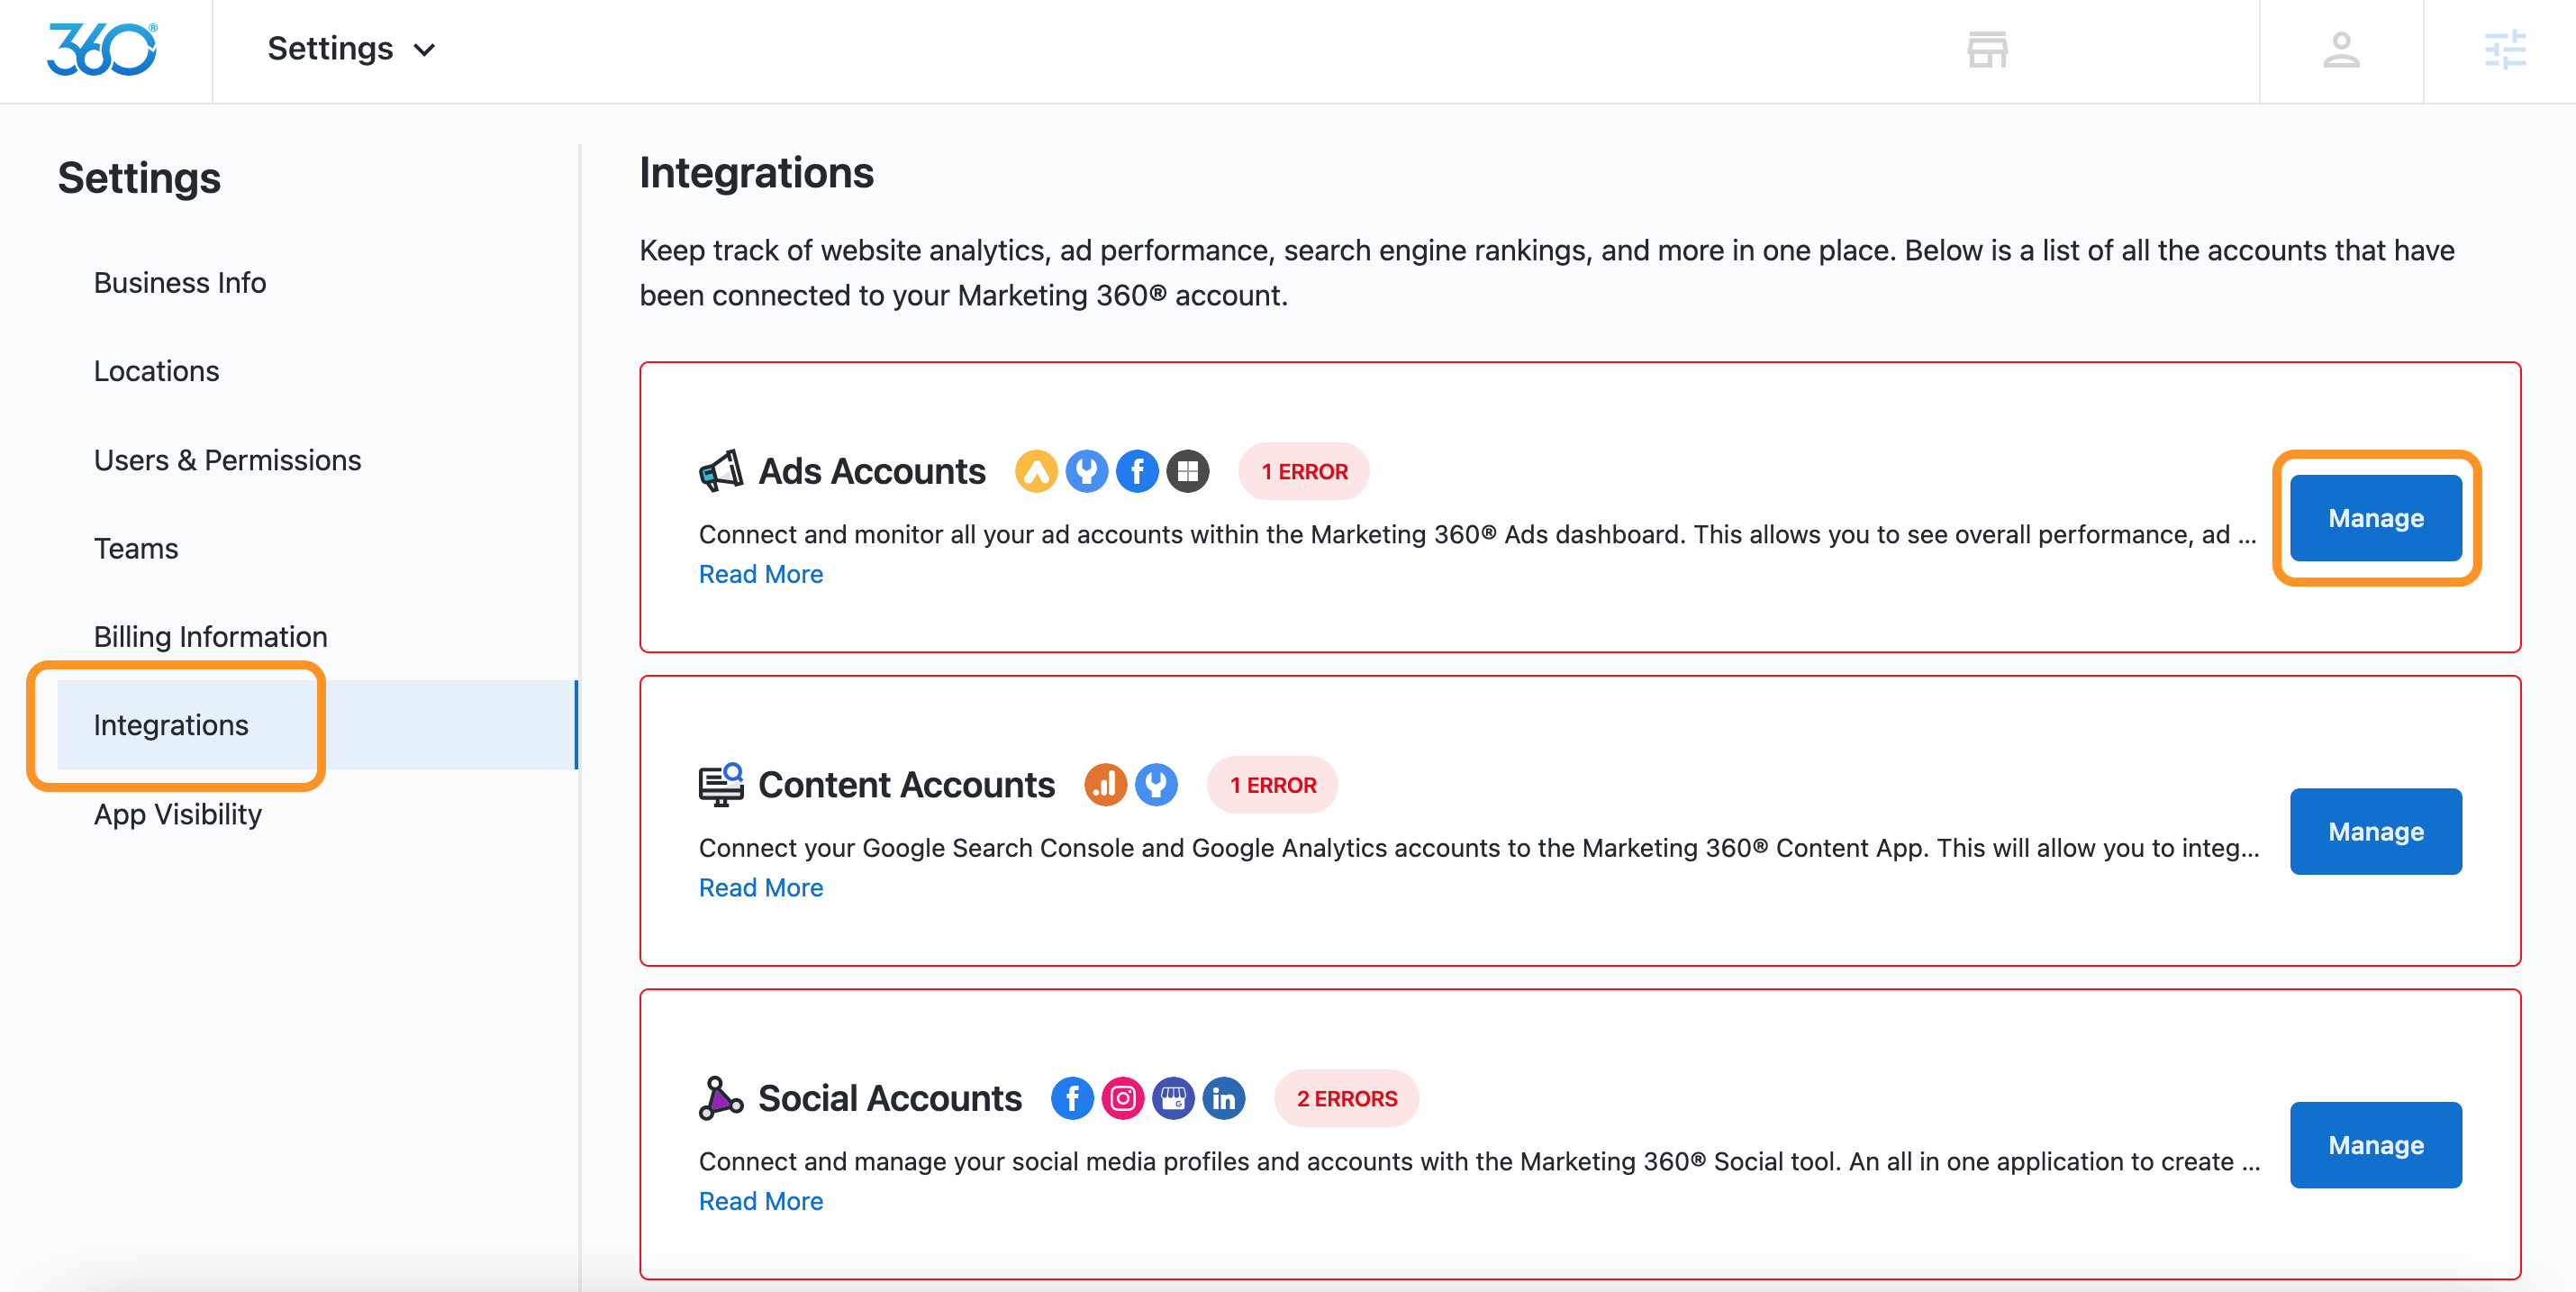Open Business Info settings page
This screenshot has width=2576, height=1292.
[x=180, y=283]
